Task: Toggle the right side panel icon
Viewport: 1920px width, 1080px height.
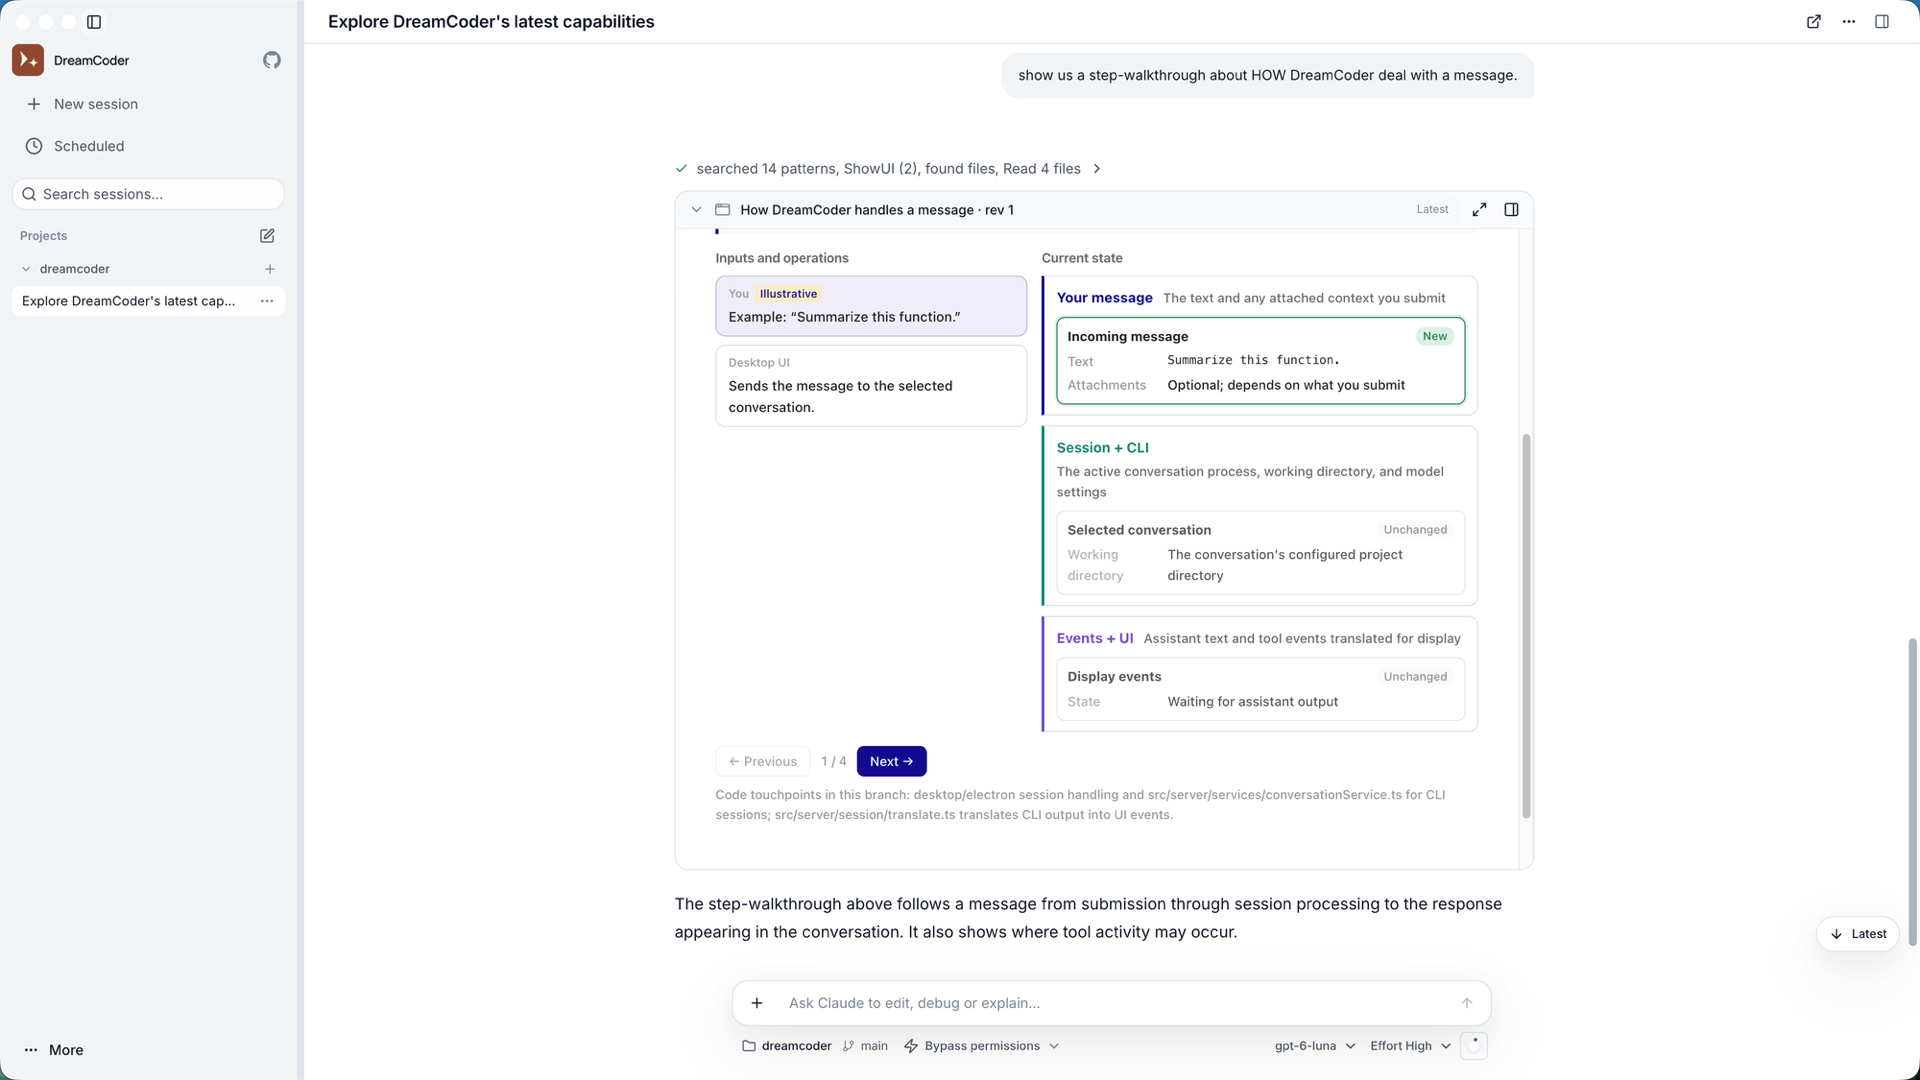Action: pos(1882,22)
